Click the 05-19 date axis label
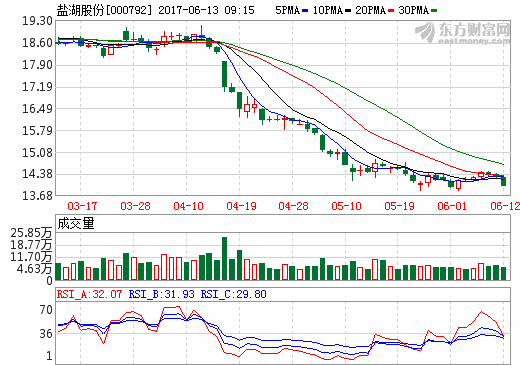Image resolution: width=520 pixels, height=365 pixels. click(399, 206)
